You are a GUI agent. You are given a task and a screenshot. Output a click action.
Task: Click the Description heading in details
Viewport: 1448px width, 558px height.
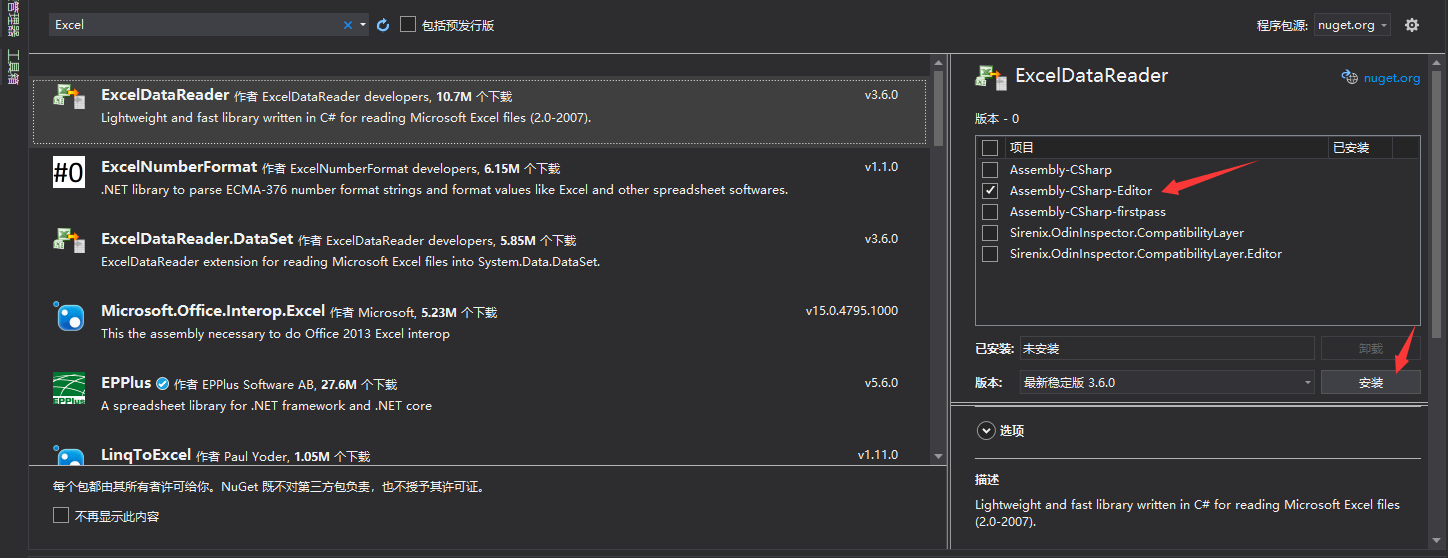[987, 480]
